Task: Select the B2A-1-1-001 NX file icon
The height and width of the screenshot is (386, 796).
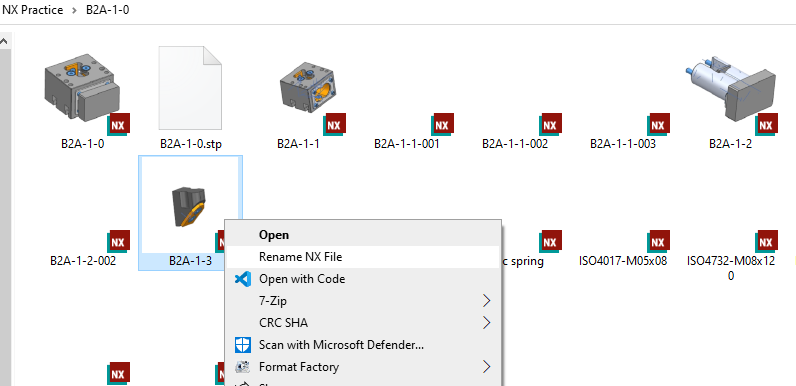Action: point(442,124)
